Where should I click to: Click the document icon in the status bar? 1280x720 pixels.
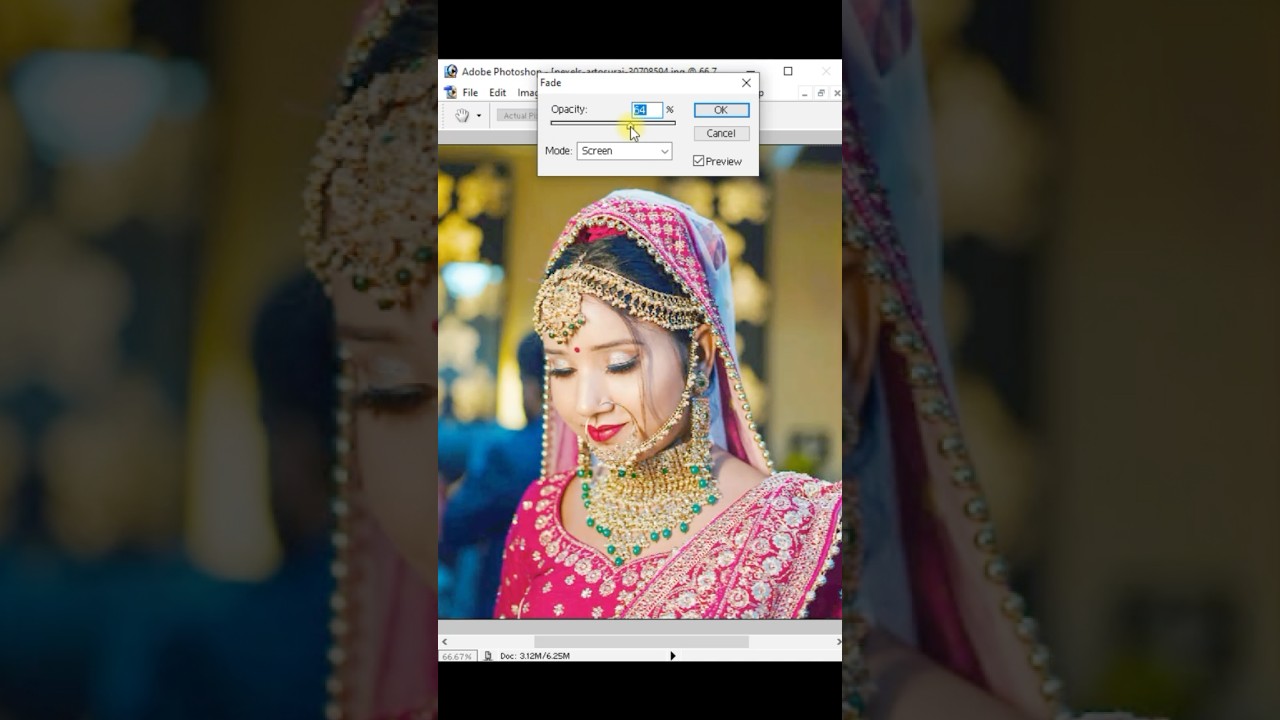(488, 656)
